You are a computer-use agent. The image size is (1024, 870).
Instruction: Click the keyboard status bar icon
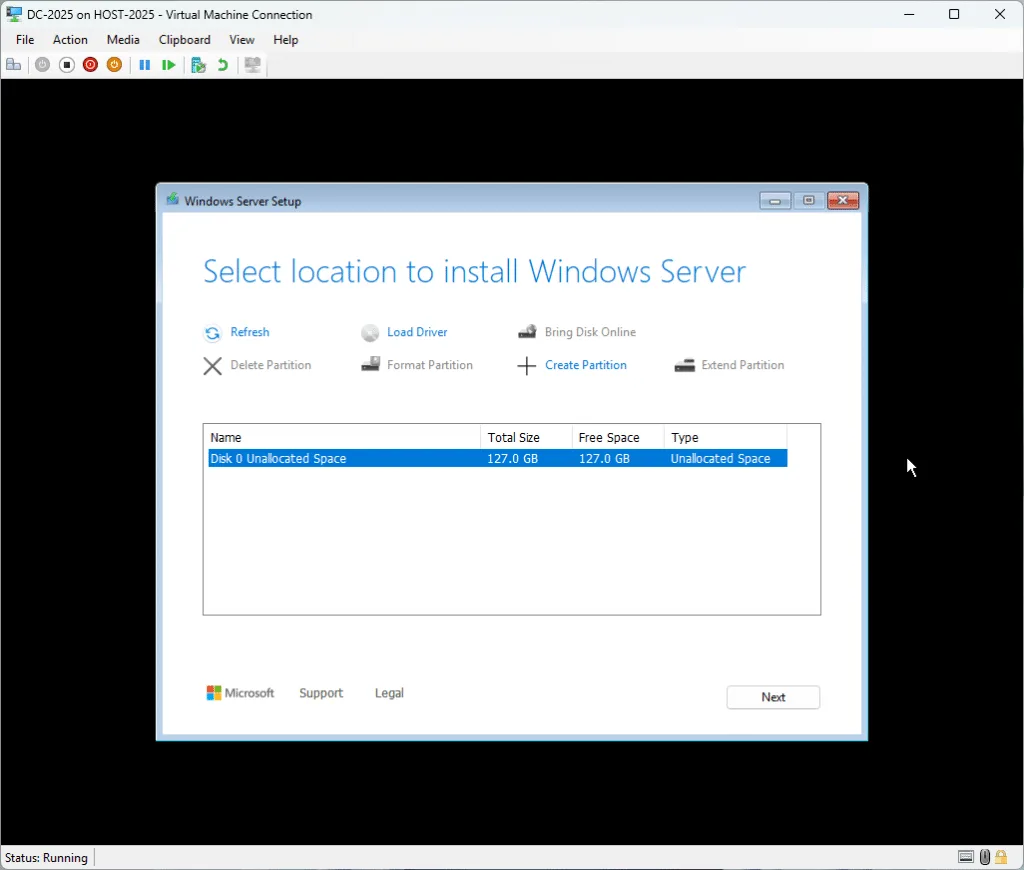[x=966, y=857]
